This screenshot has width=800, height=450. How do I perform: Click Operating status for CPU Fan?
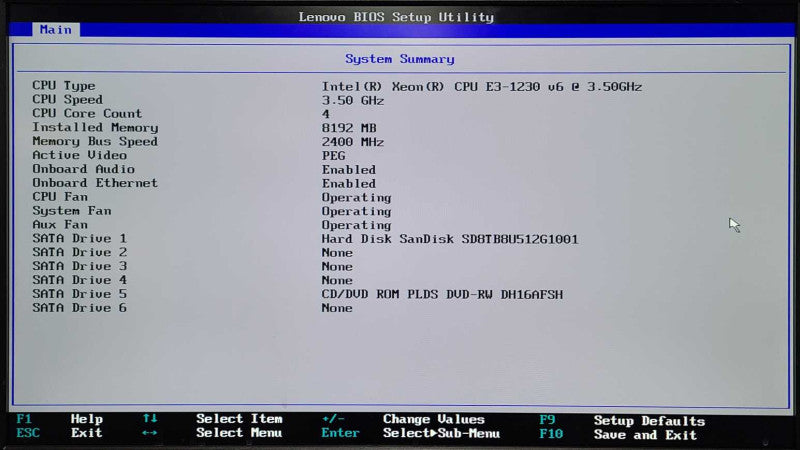click(356, 198)
